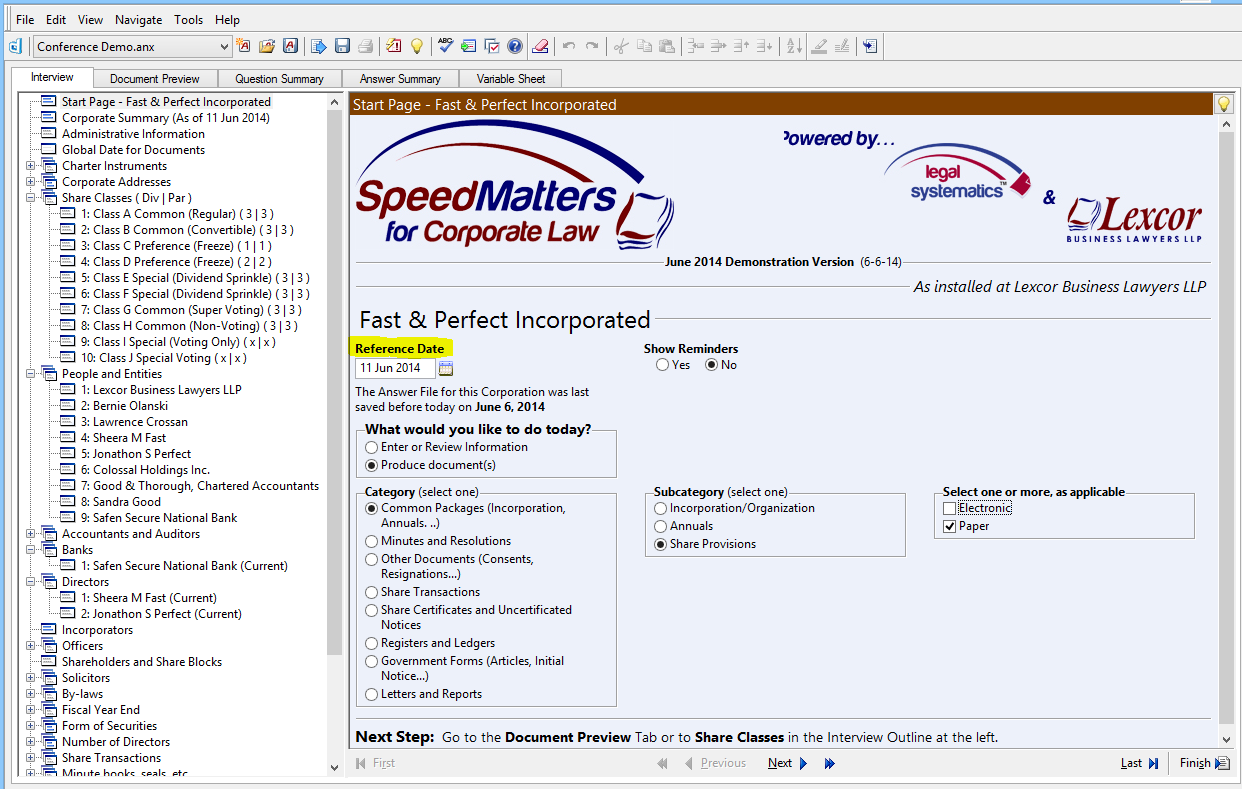
Task: Click the A-Z sort icon
Action: click(x=794, y=46)
